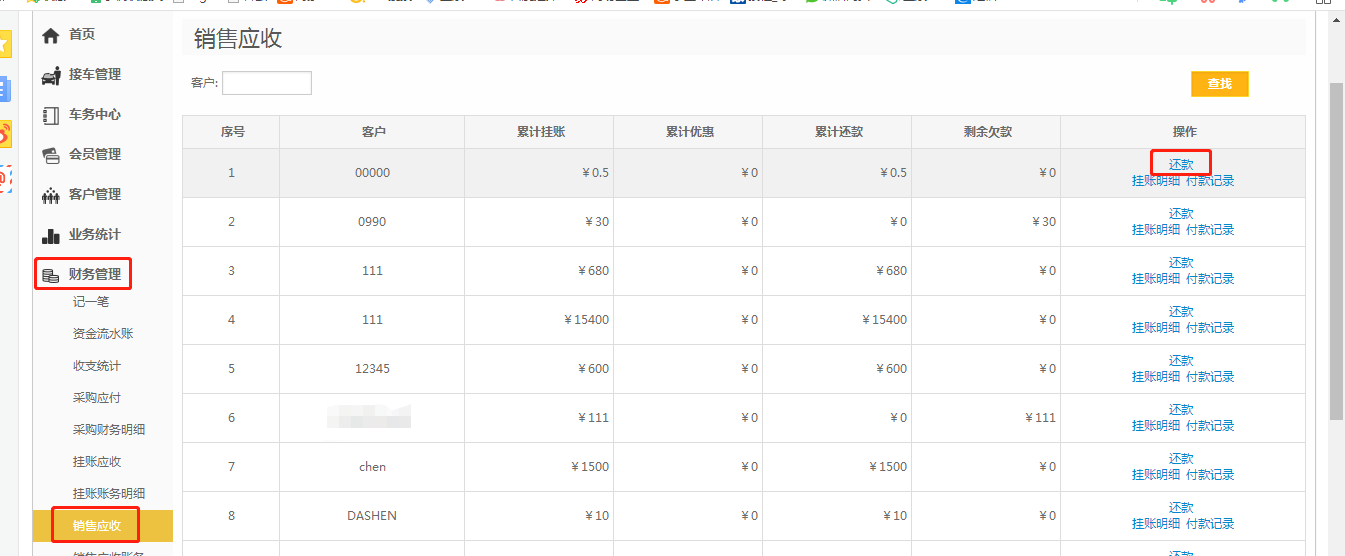The image size is (1345, 556).
Task: Open 挂账明细 for customer 0990
Action: click(1155, 230)
